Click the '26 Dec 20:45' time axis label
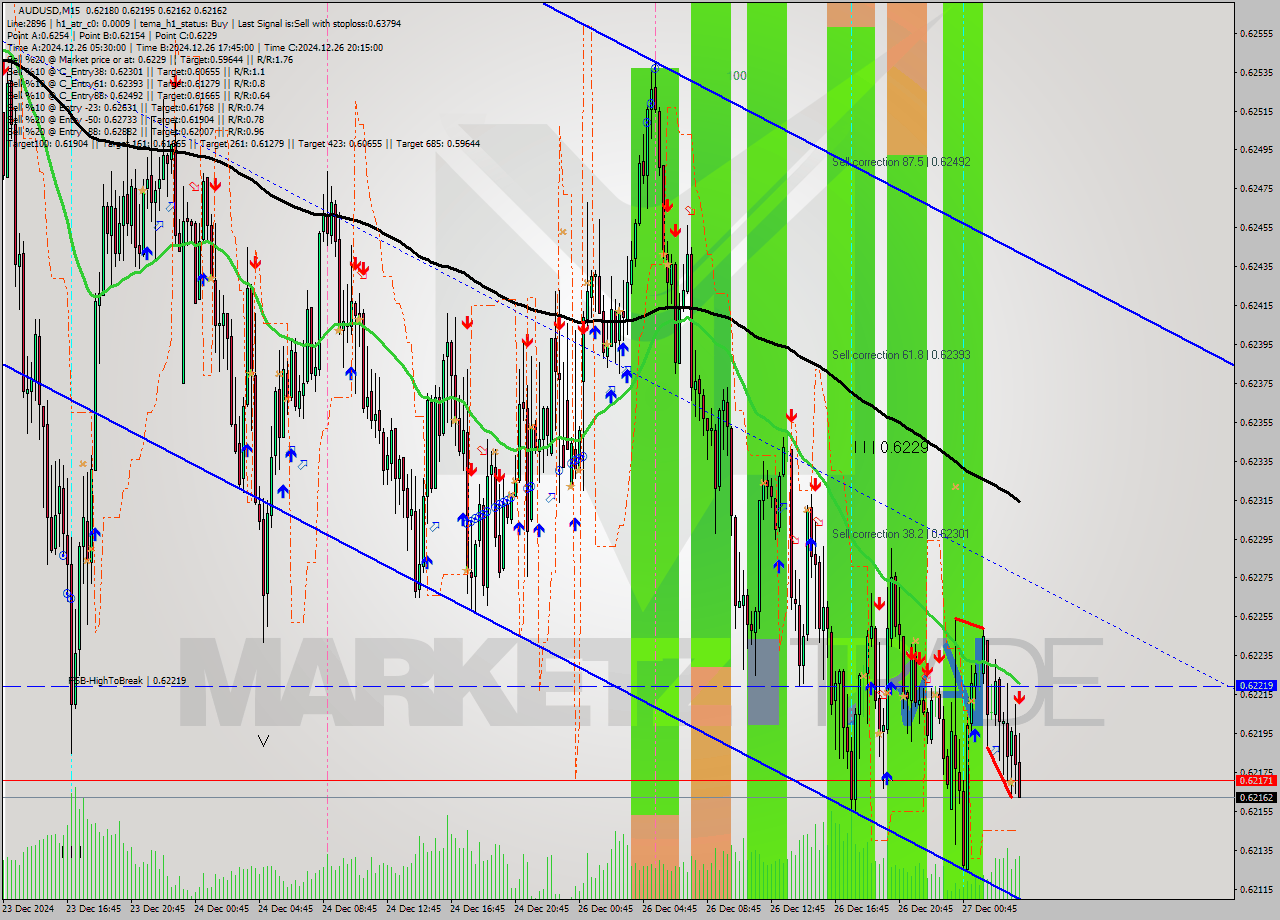The image size is (1280, 920). click(926, 909)
